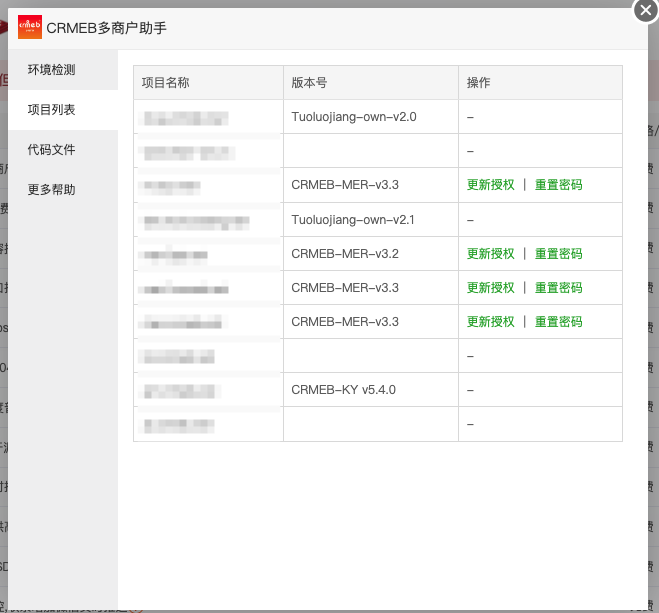Click the blurred project name beside Tuoluojiang-own-v2.0

[x=186, y=118]
